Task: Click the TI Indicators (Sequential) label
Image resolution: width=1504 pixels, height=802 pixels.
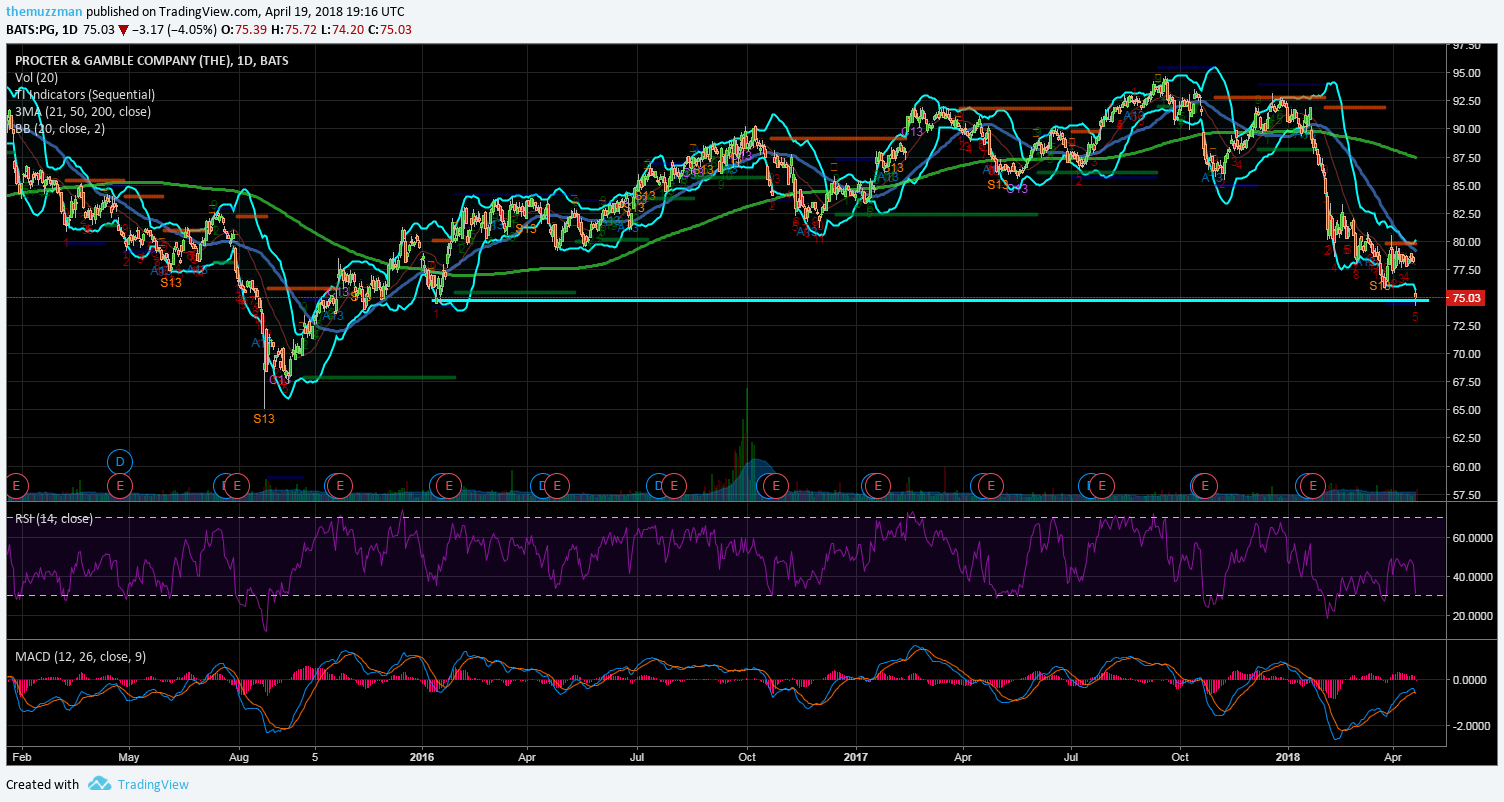Action: tap(84, 94)
